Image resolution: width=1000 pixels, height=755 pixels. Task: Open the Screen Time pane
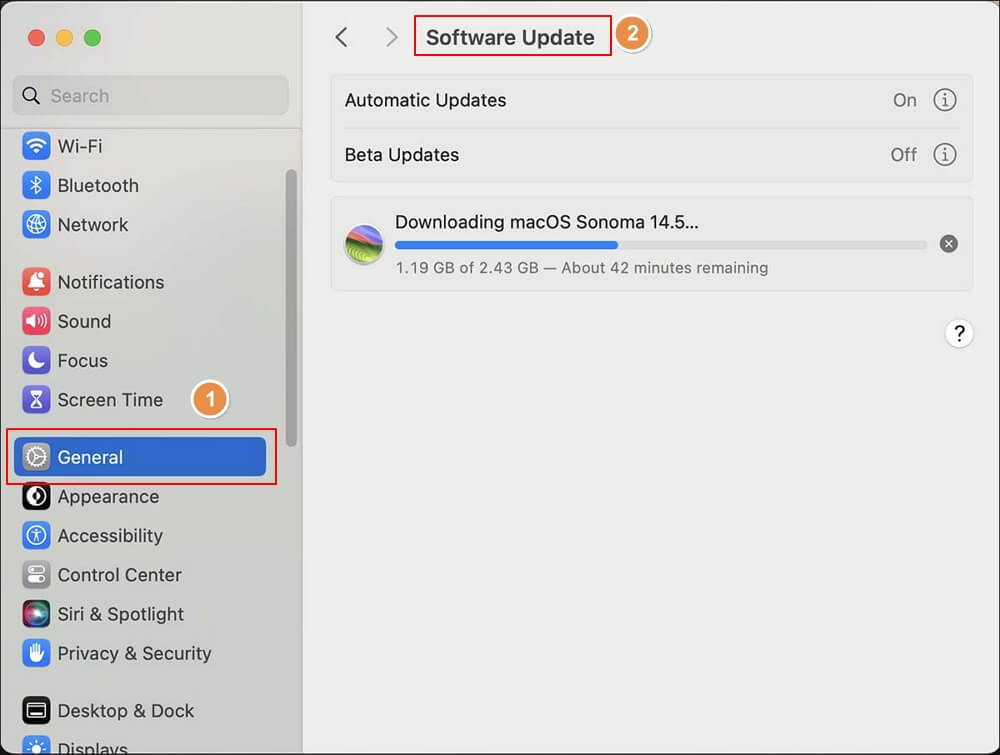[140, 400]
